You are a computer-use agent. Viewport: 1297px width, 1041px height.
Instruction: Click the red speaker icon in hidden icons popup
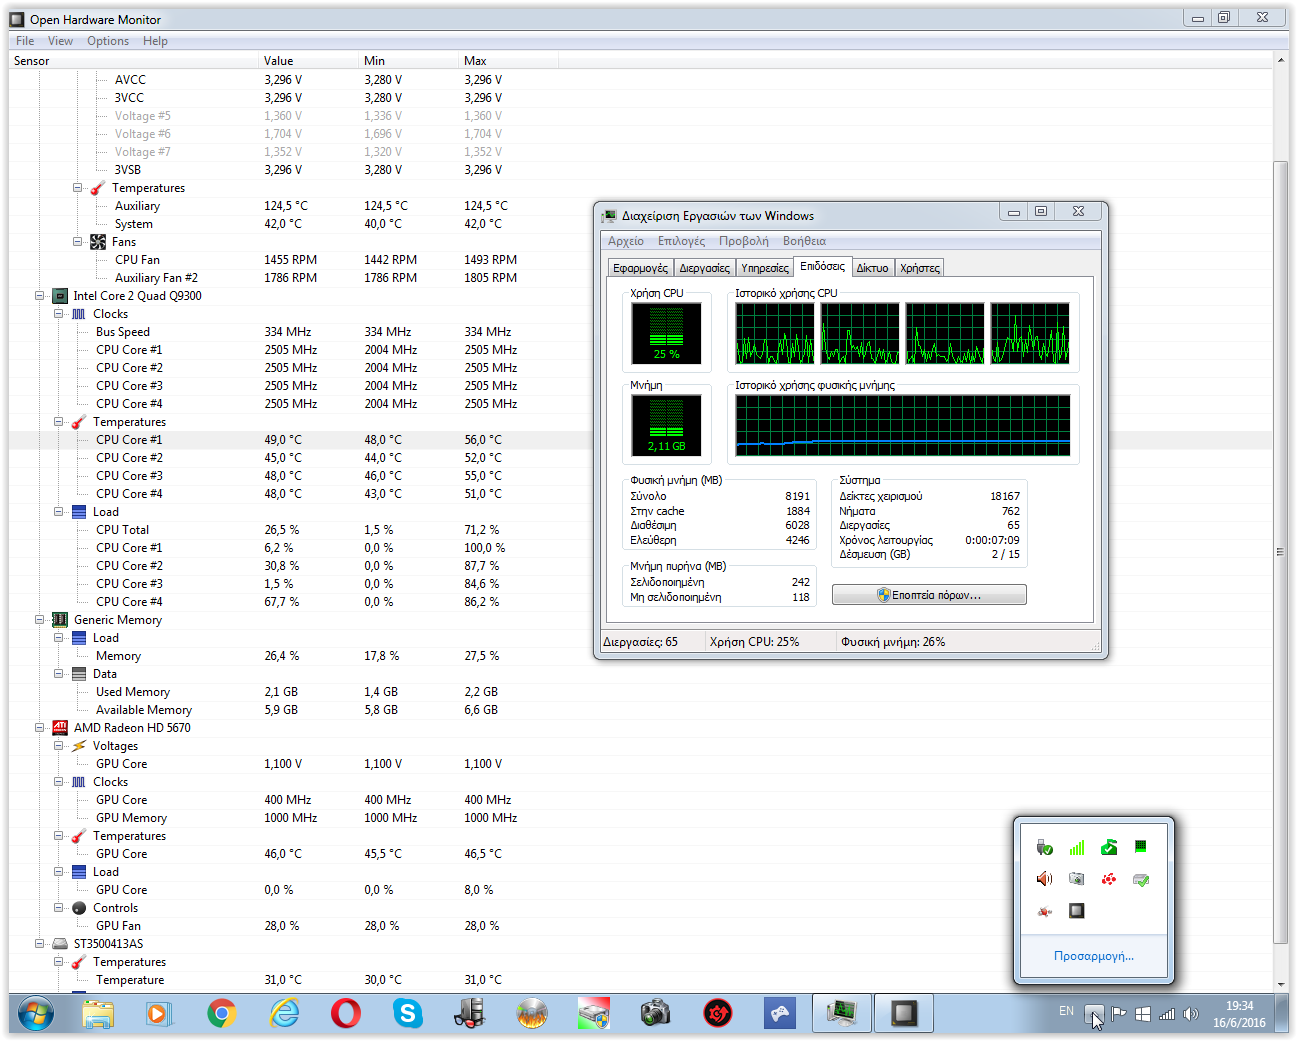point(1045,879)
